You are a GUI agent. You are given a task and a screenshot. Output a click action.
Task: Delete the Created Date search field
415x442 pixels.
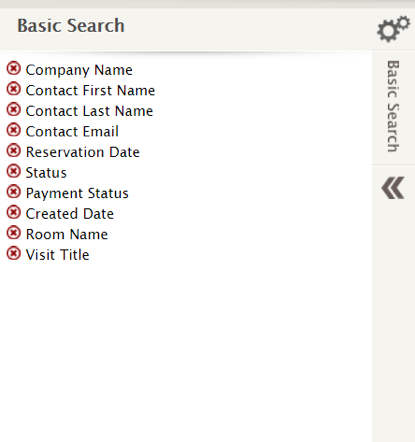tap(14, 212)
